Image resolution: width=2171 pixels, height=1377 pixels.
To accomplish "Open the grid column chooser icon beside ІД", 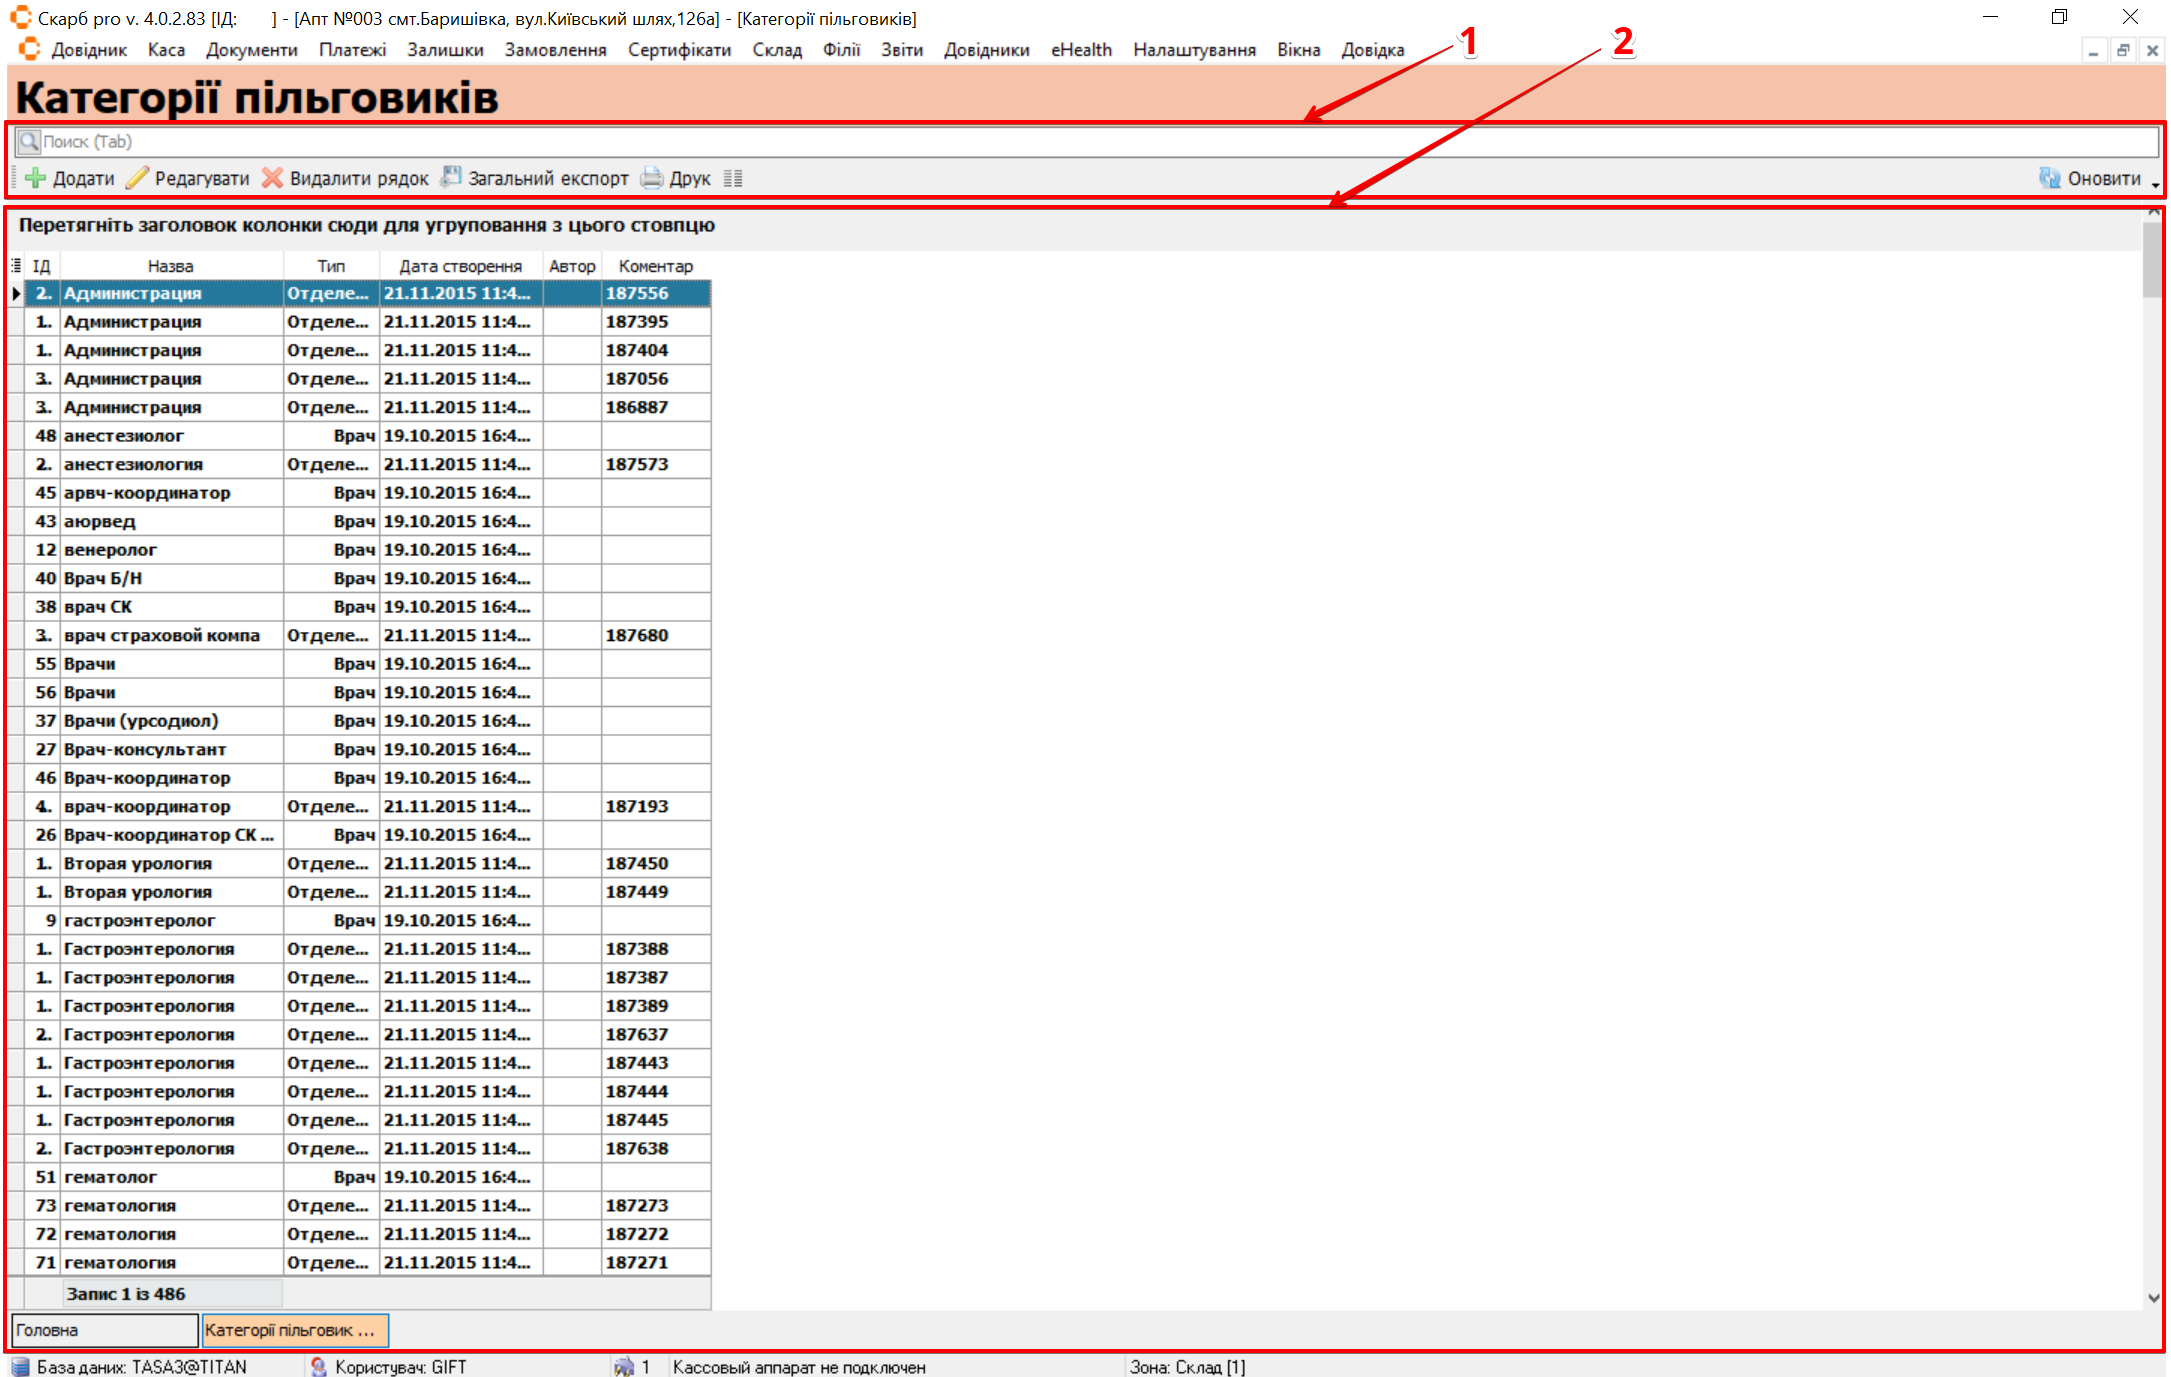I will click(16, 266).
